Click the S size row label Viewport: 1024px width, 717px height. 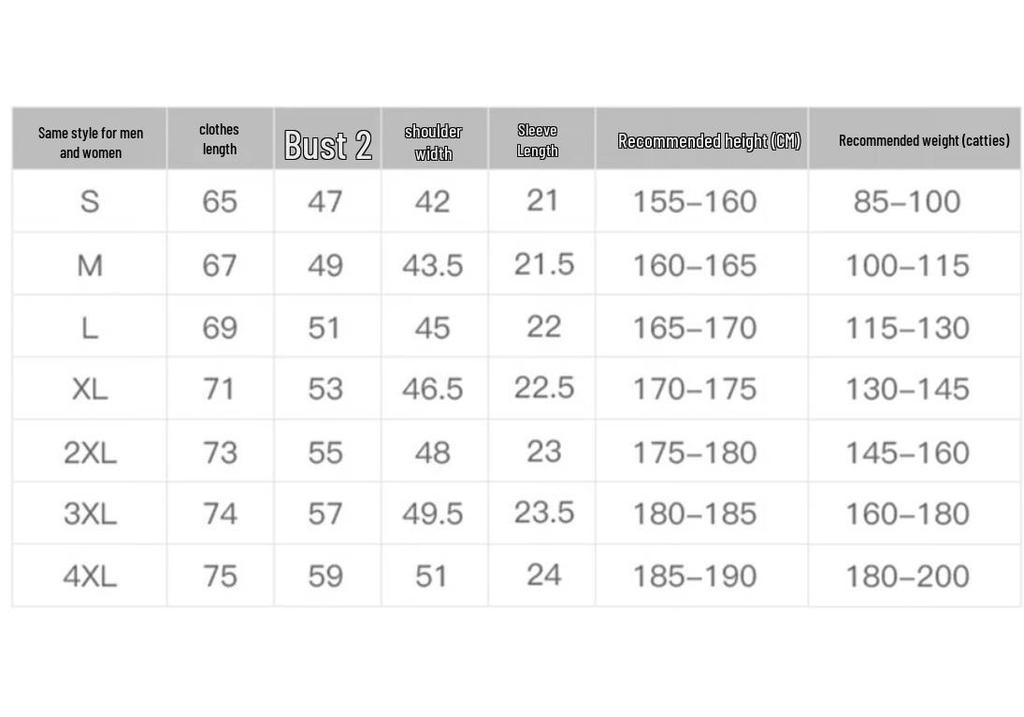coord(90,201)
